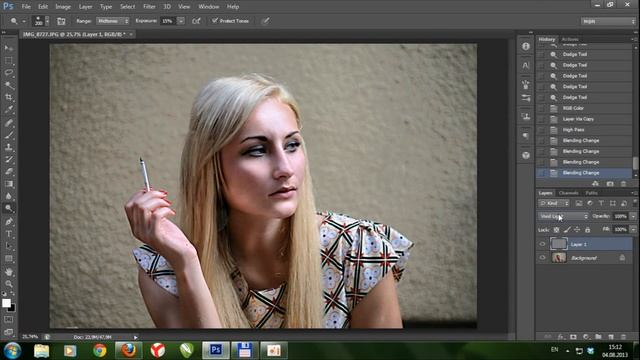Create new snapshot camera icon in History
640x360 pixels.
click(610, 184)
